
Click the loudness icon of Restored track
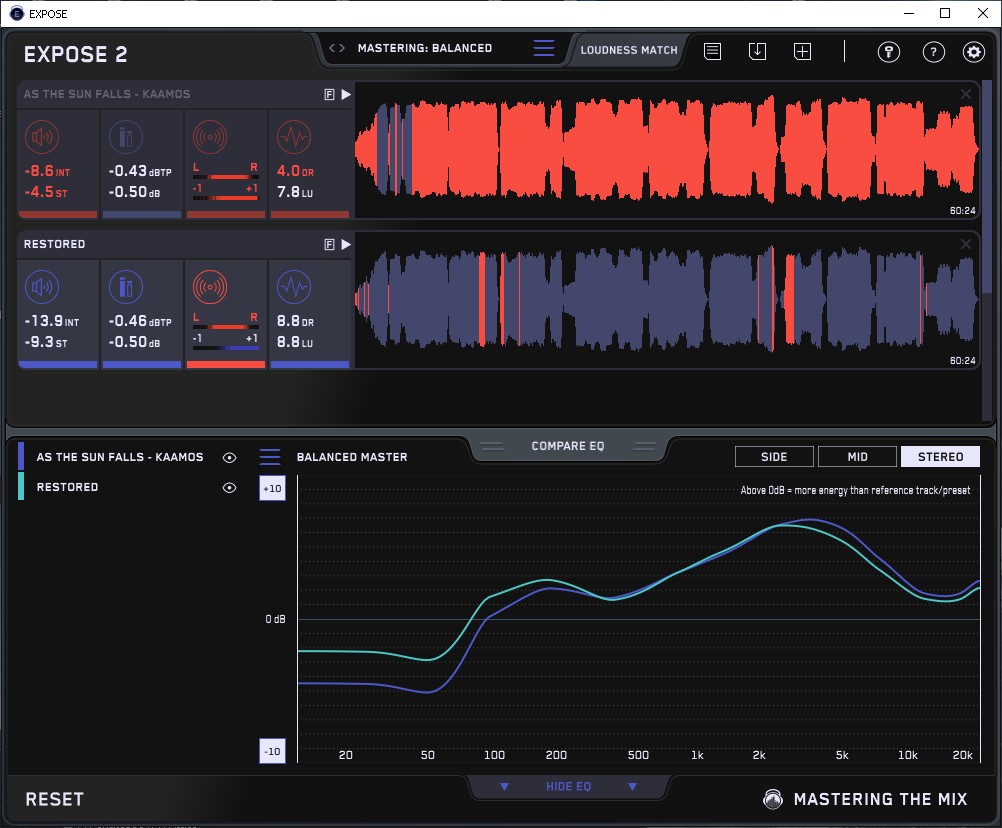pyautogui.click(x=41, y=288)
